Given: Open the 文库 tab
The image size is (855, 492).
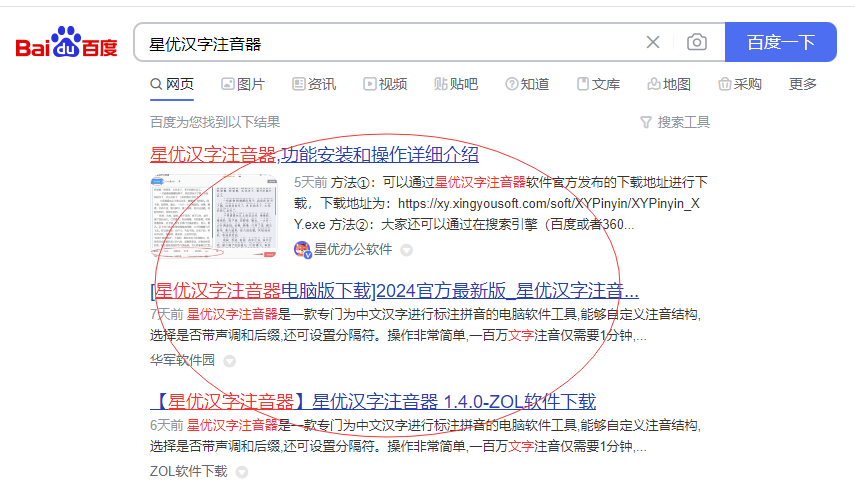Looking at the screenshot, I should 598,84.
